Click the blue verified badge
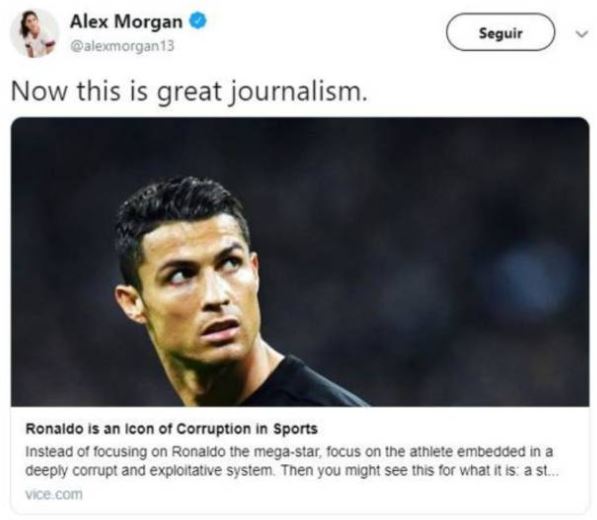Image resolution: width=597 pixels, height=520 pixels. click(x=198, y=21)
